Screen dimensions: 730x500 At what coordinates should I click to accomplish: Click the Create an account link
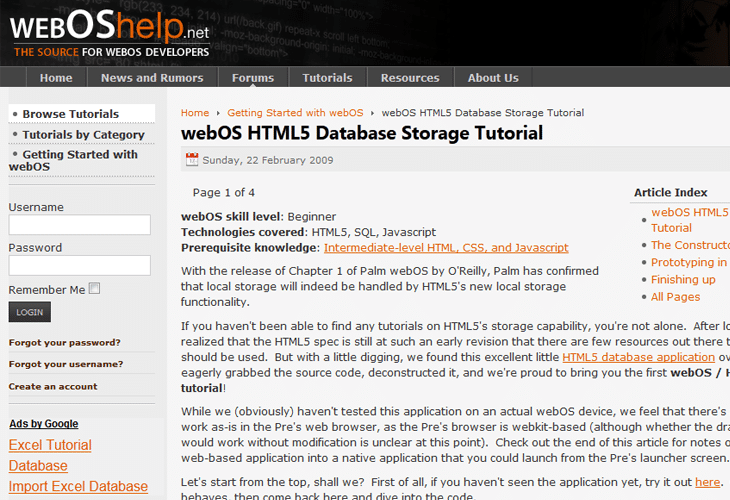[x=53, y=386]
